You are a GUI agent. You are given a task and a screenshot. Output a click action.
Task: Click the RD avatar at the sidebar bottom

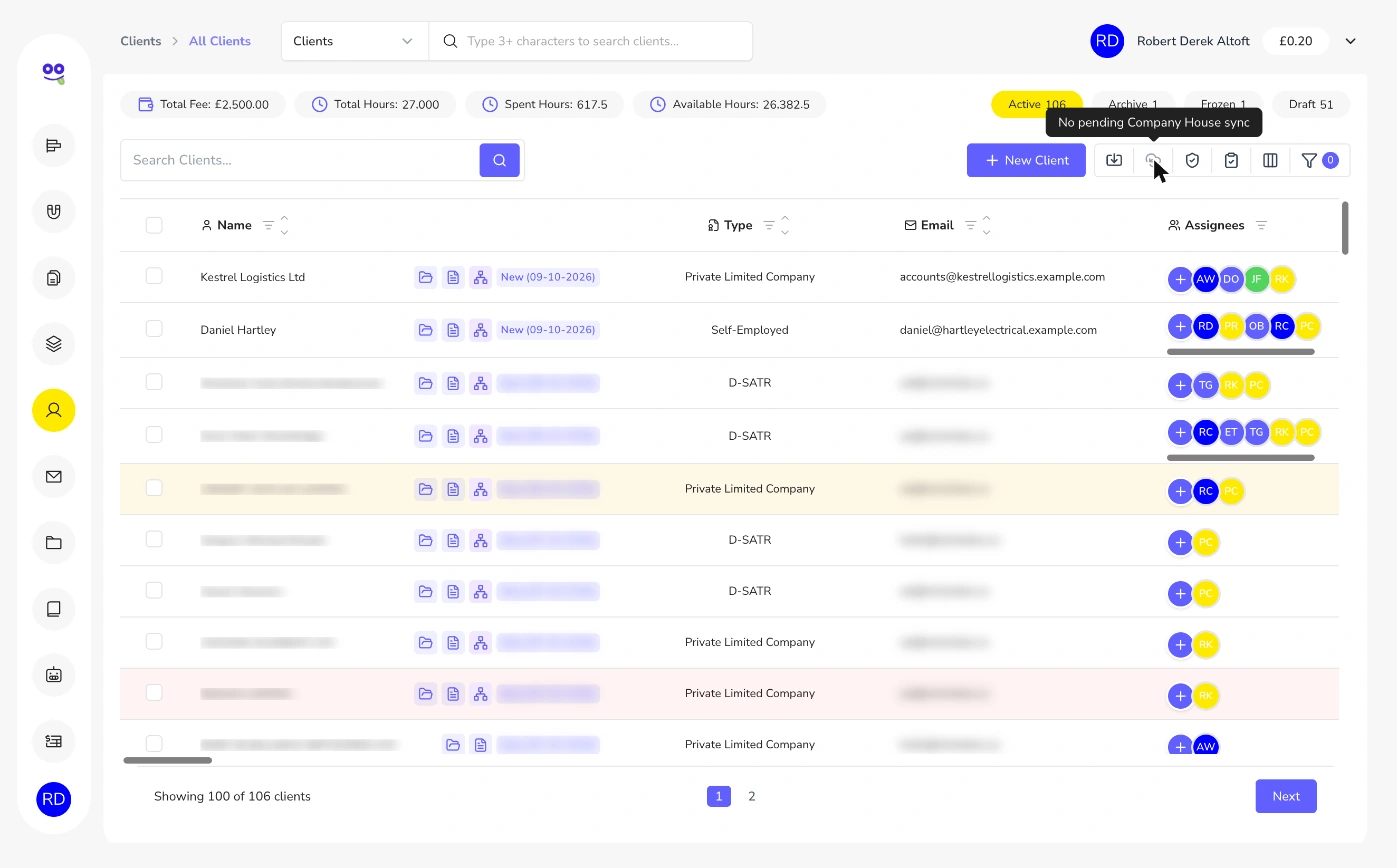coord(54,799)
